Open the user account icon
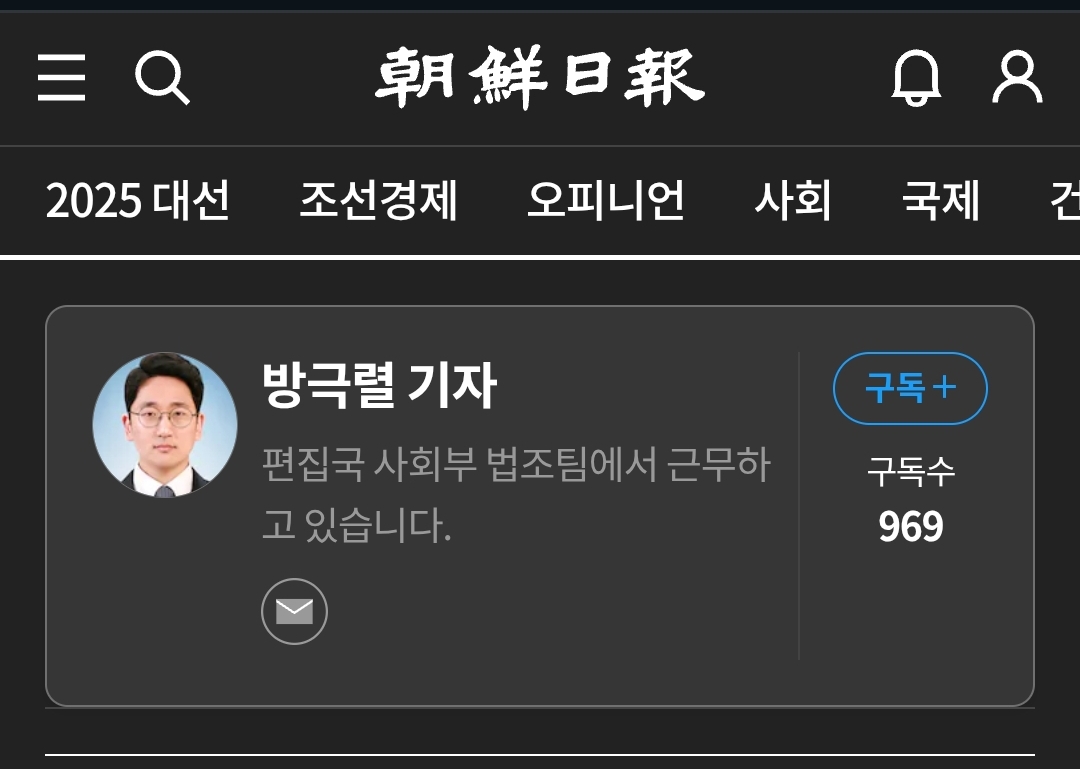Screen dimensions: 1080x769 click(x=1017, y=76)
